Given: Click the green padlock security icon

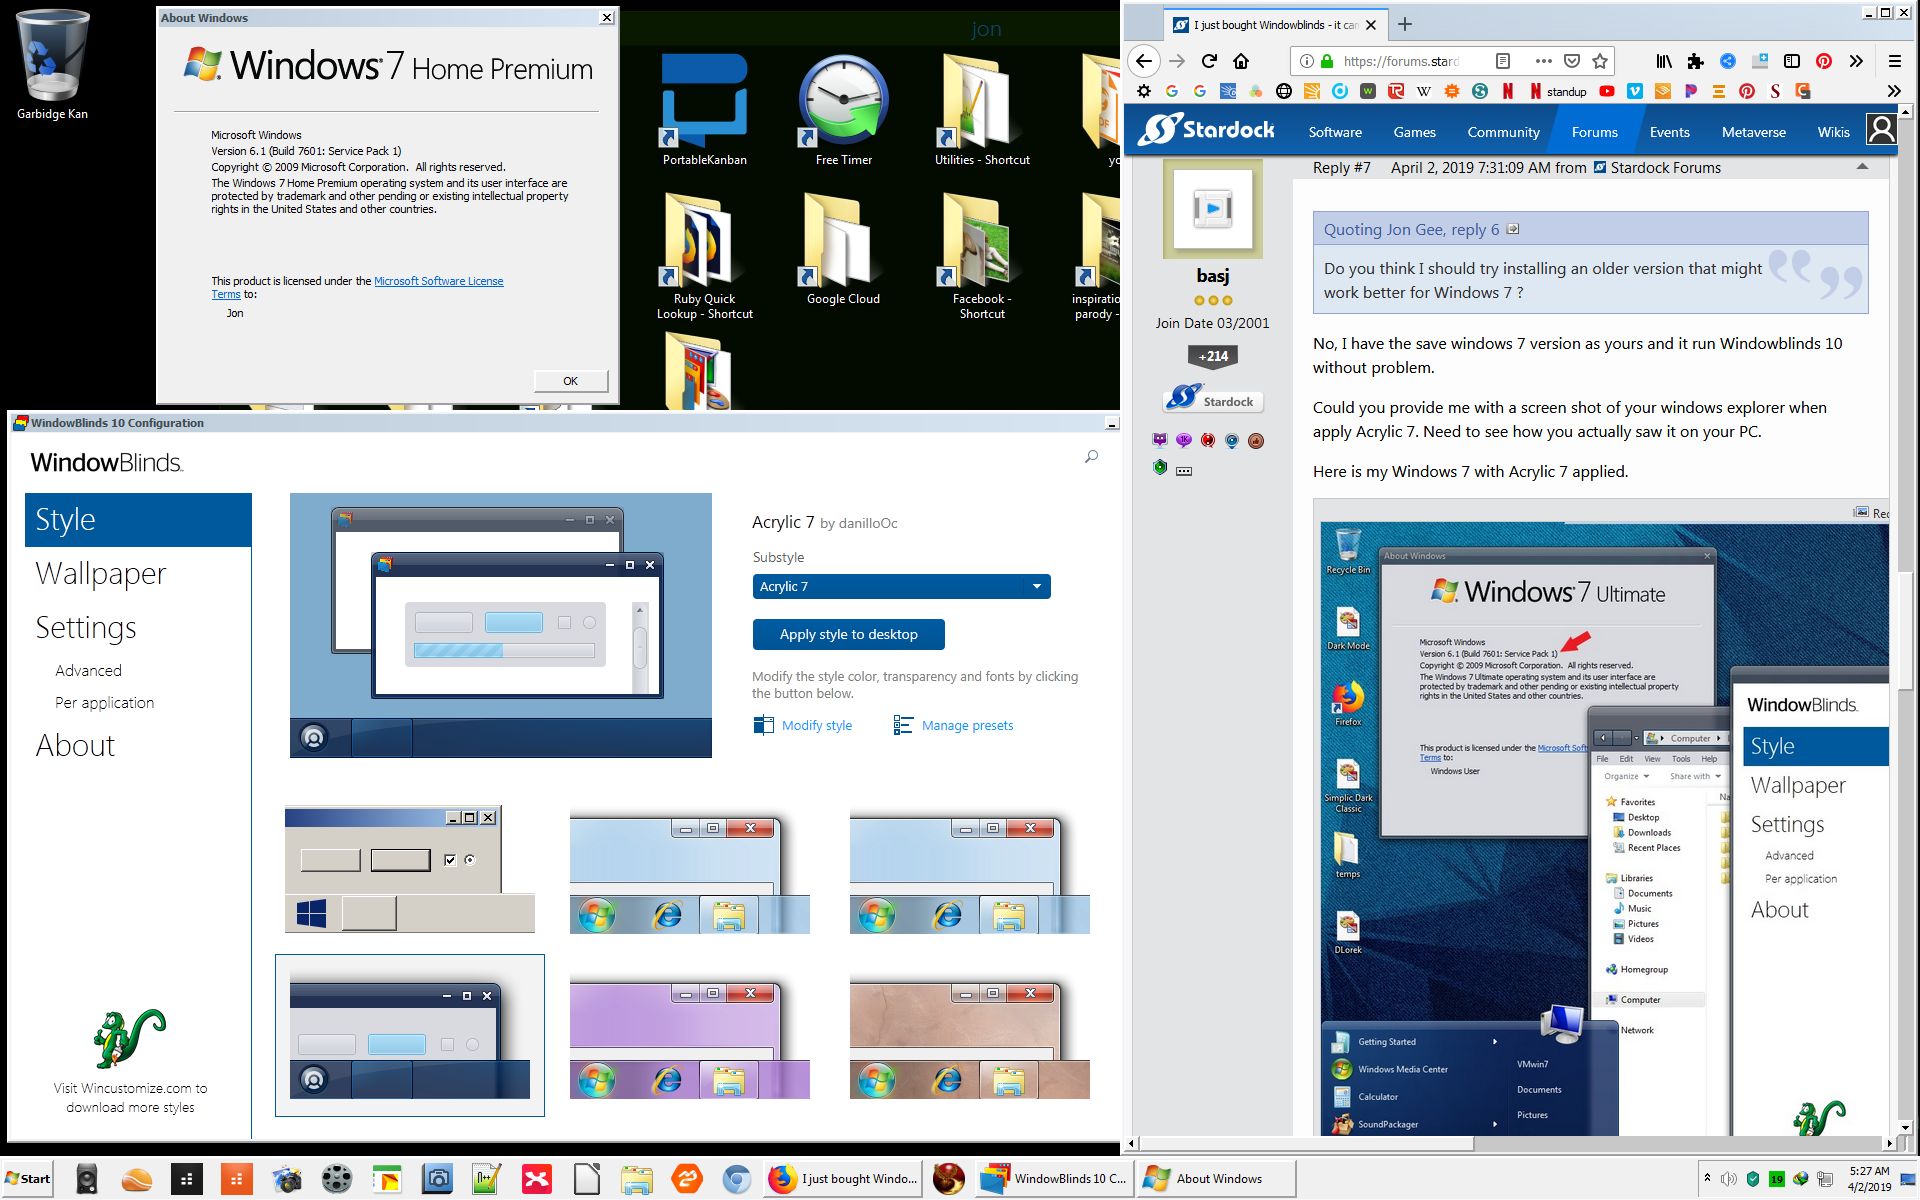Looking at the screenshot, I should [1327, 61].
